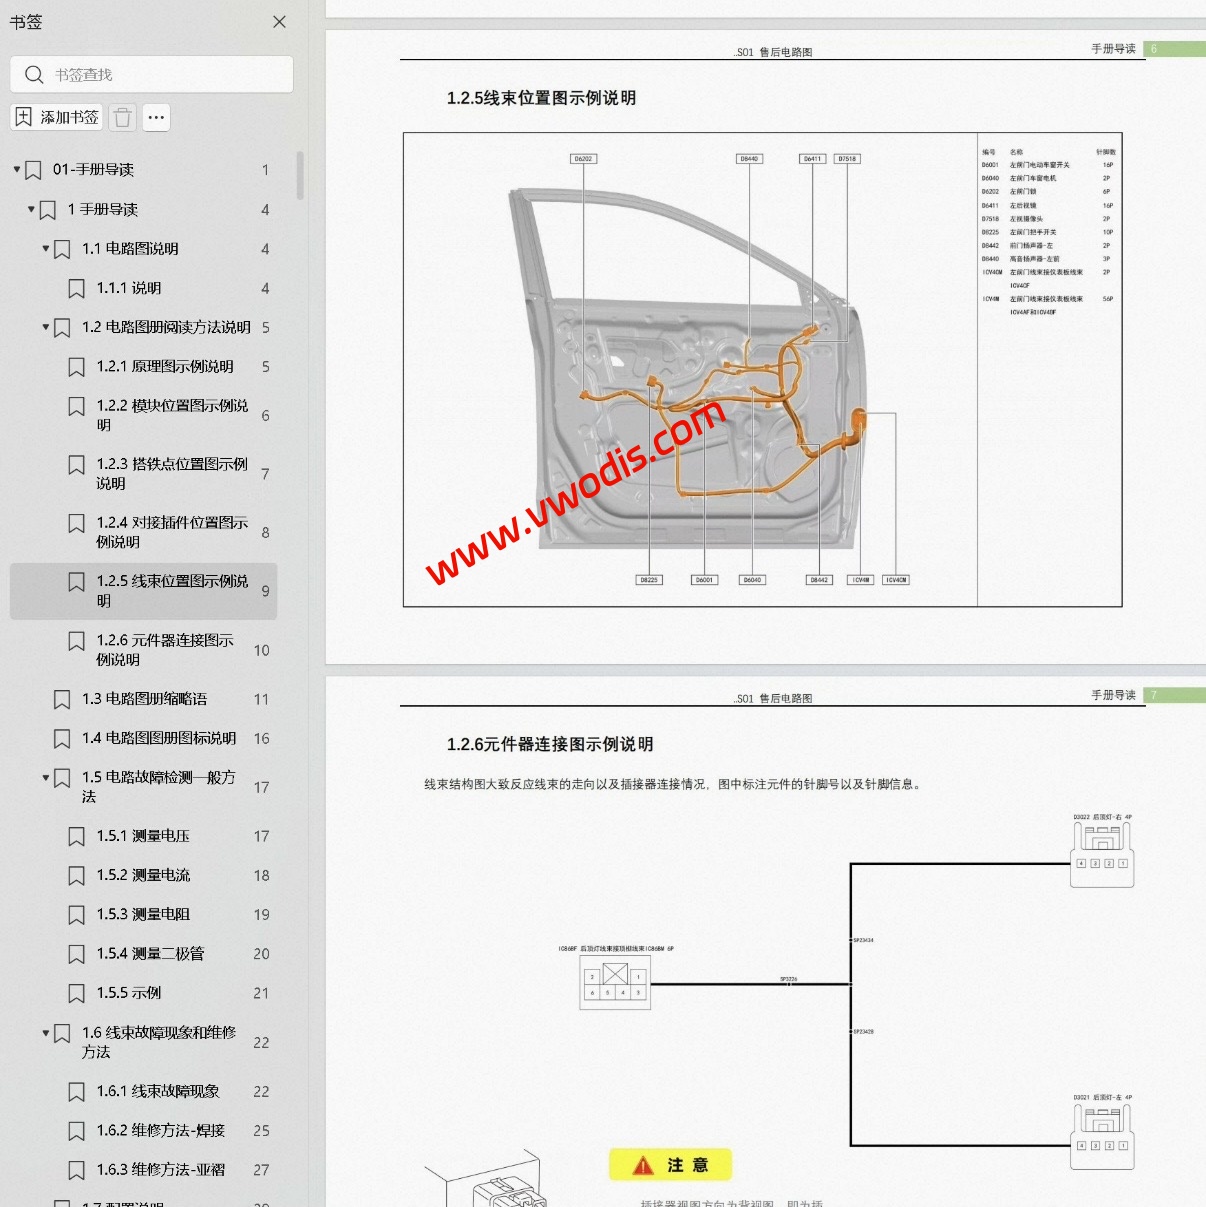This screenshot has height=1207, width=1206.
Task: Click the bookmarks panel vertical scrollbar
Action: tap(300, 176)
